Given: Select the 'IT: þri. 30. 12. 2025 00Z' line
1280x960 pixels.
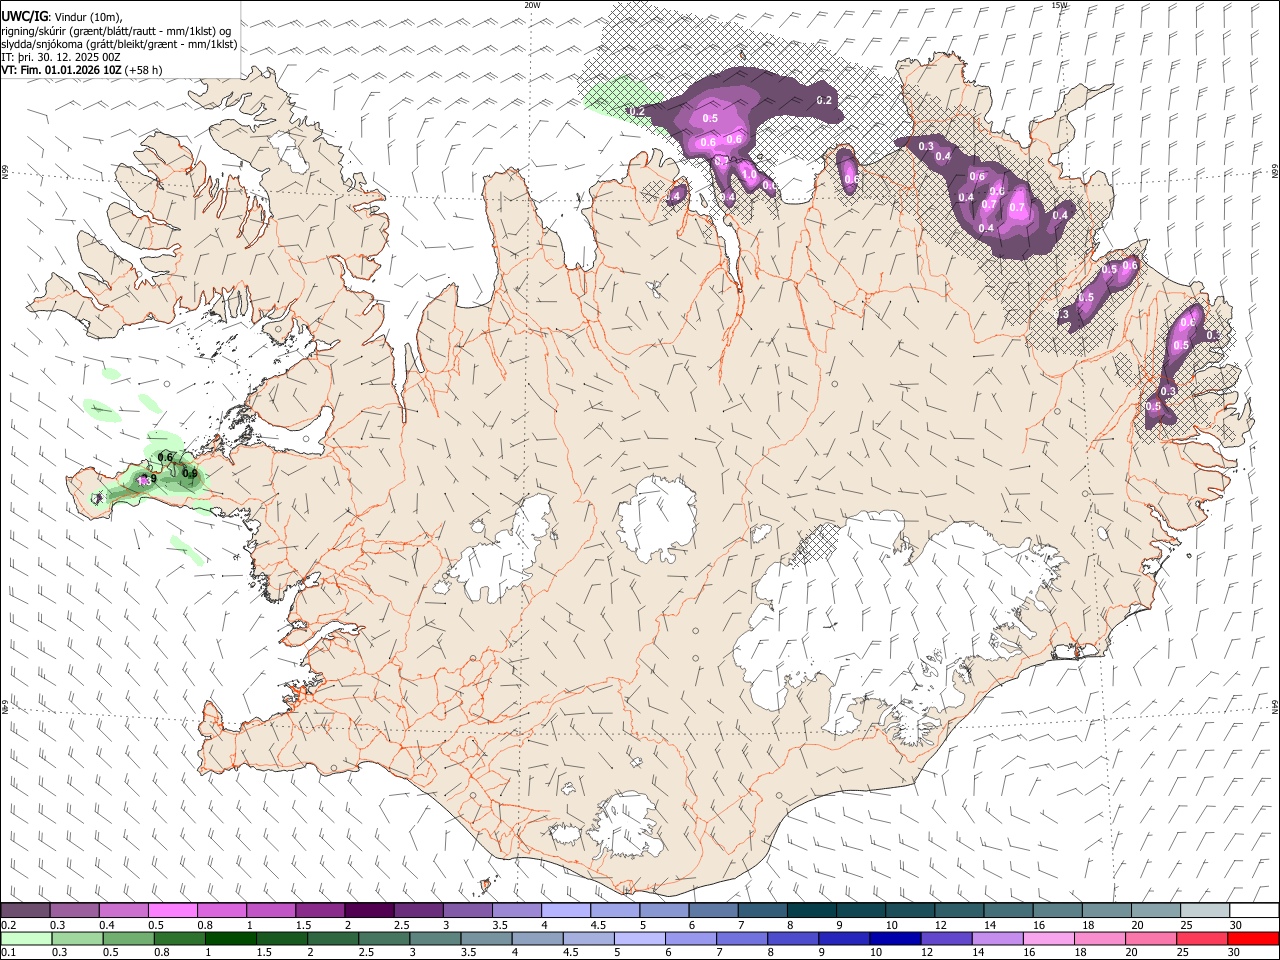Looking at the screenshot, I should pyautogui.click(x=62, y=57).
